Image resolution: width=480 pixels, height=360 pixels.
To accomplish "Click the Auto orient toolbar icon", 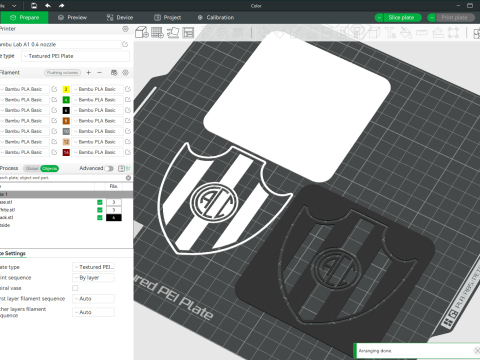I will [173, 32].
